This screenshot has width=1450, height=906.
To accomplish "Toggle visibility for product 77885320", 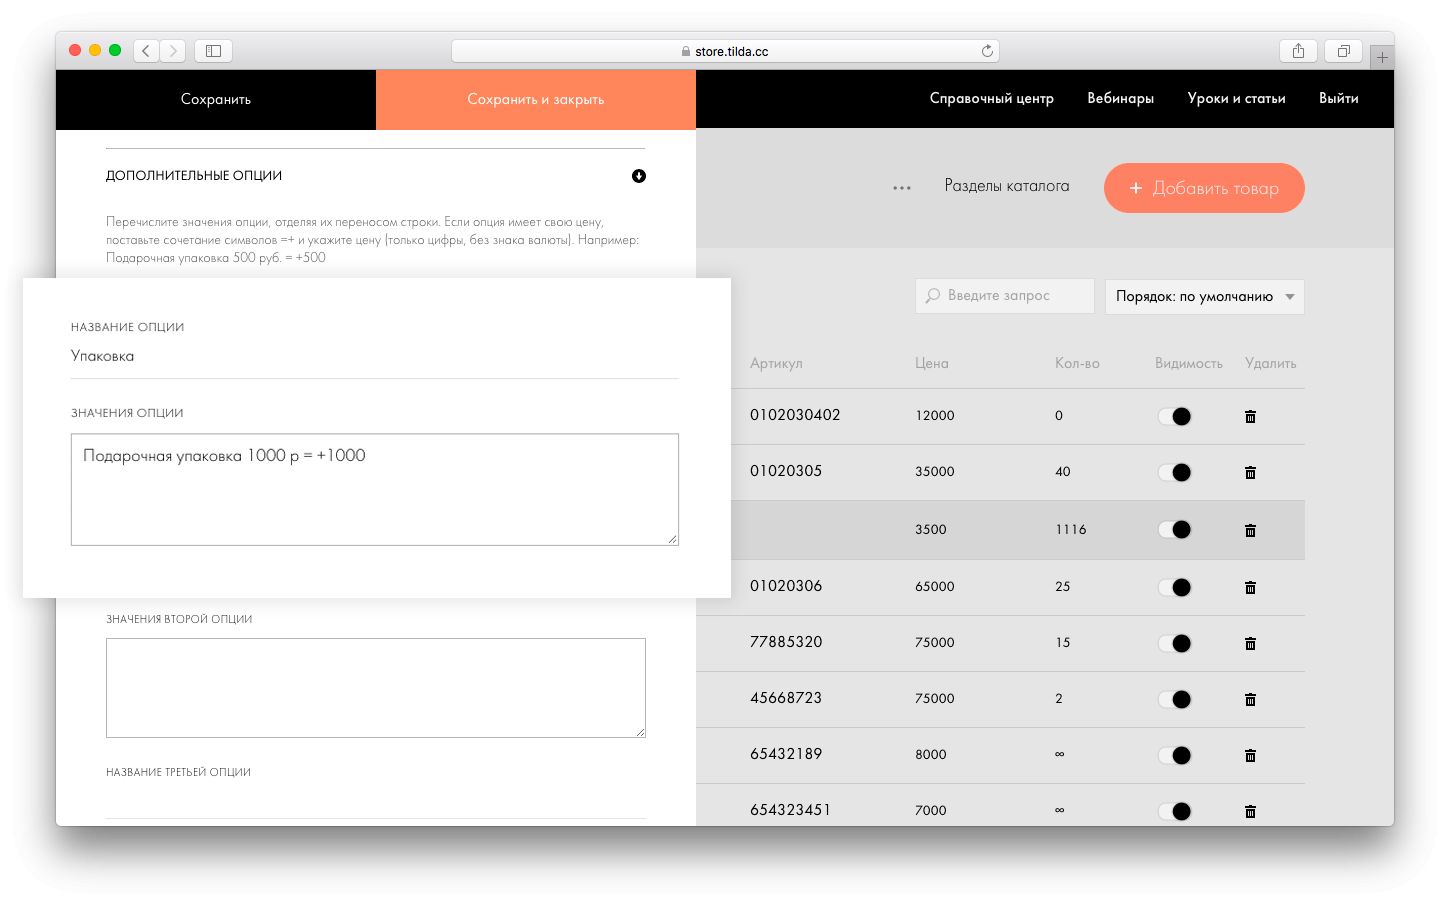I will [1175, 643].
